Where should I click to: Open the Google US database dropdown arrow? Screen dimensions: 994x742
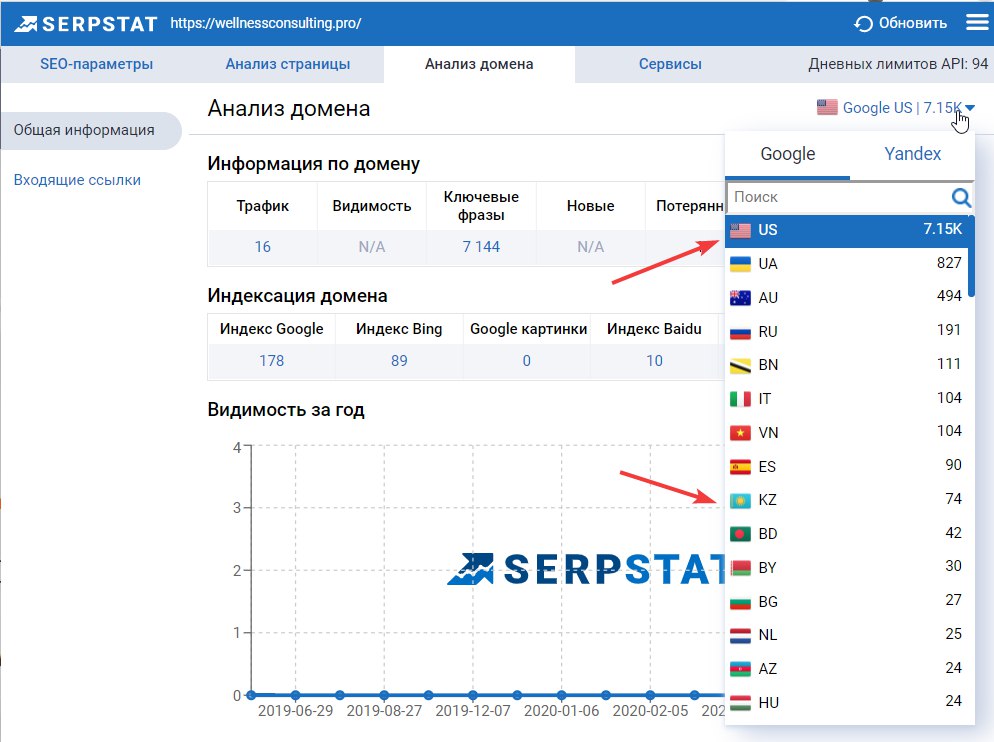[971, 108]
